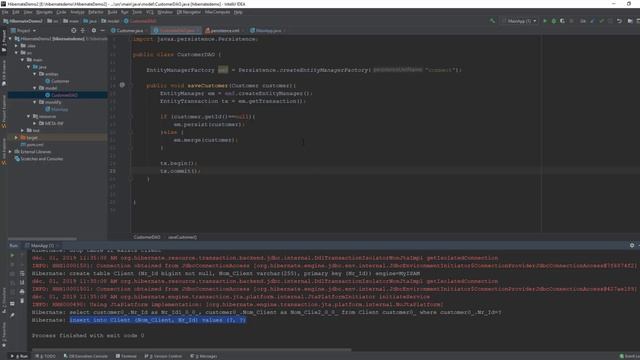Open the Project panel settings gear
Viewport: 640px width, 360px height.
point(94,31)
